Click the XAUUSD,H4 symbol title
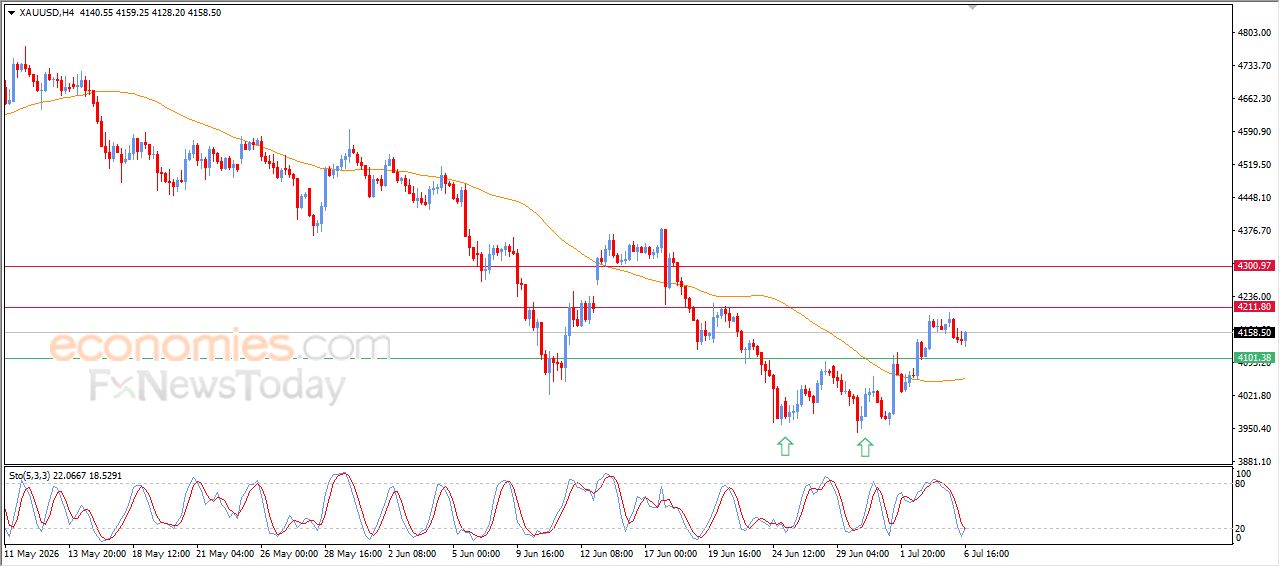This screenshot has height=567, width=1280. pos(46,13)
